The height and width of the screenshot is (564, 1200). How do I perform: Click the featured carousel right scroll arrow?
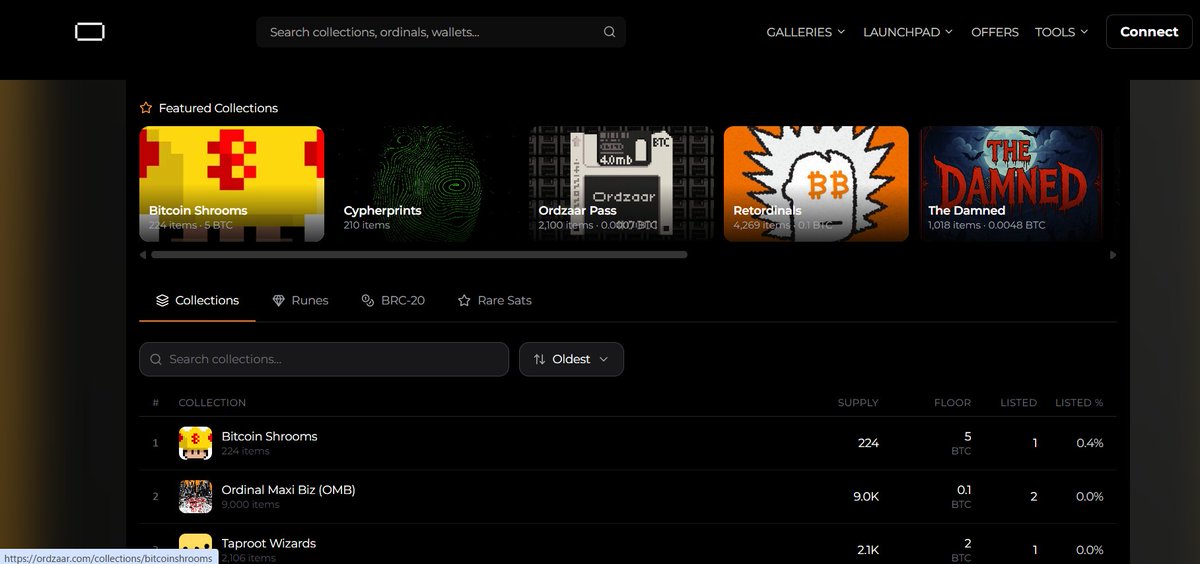(x=1113, y=255)
